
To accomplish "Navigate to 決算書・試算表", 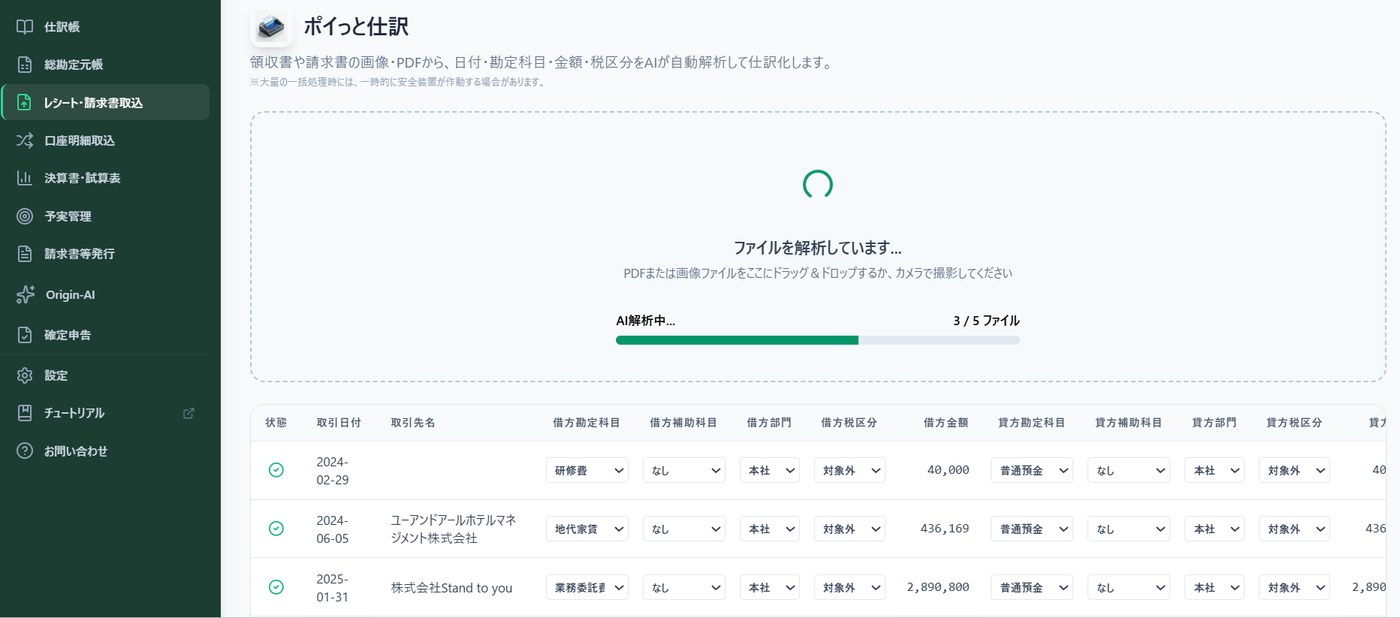I will tap(105, 178).
